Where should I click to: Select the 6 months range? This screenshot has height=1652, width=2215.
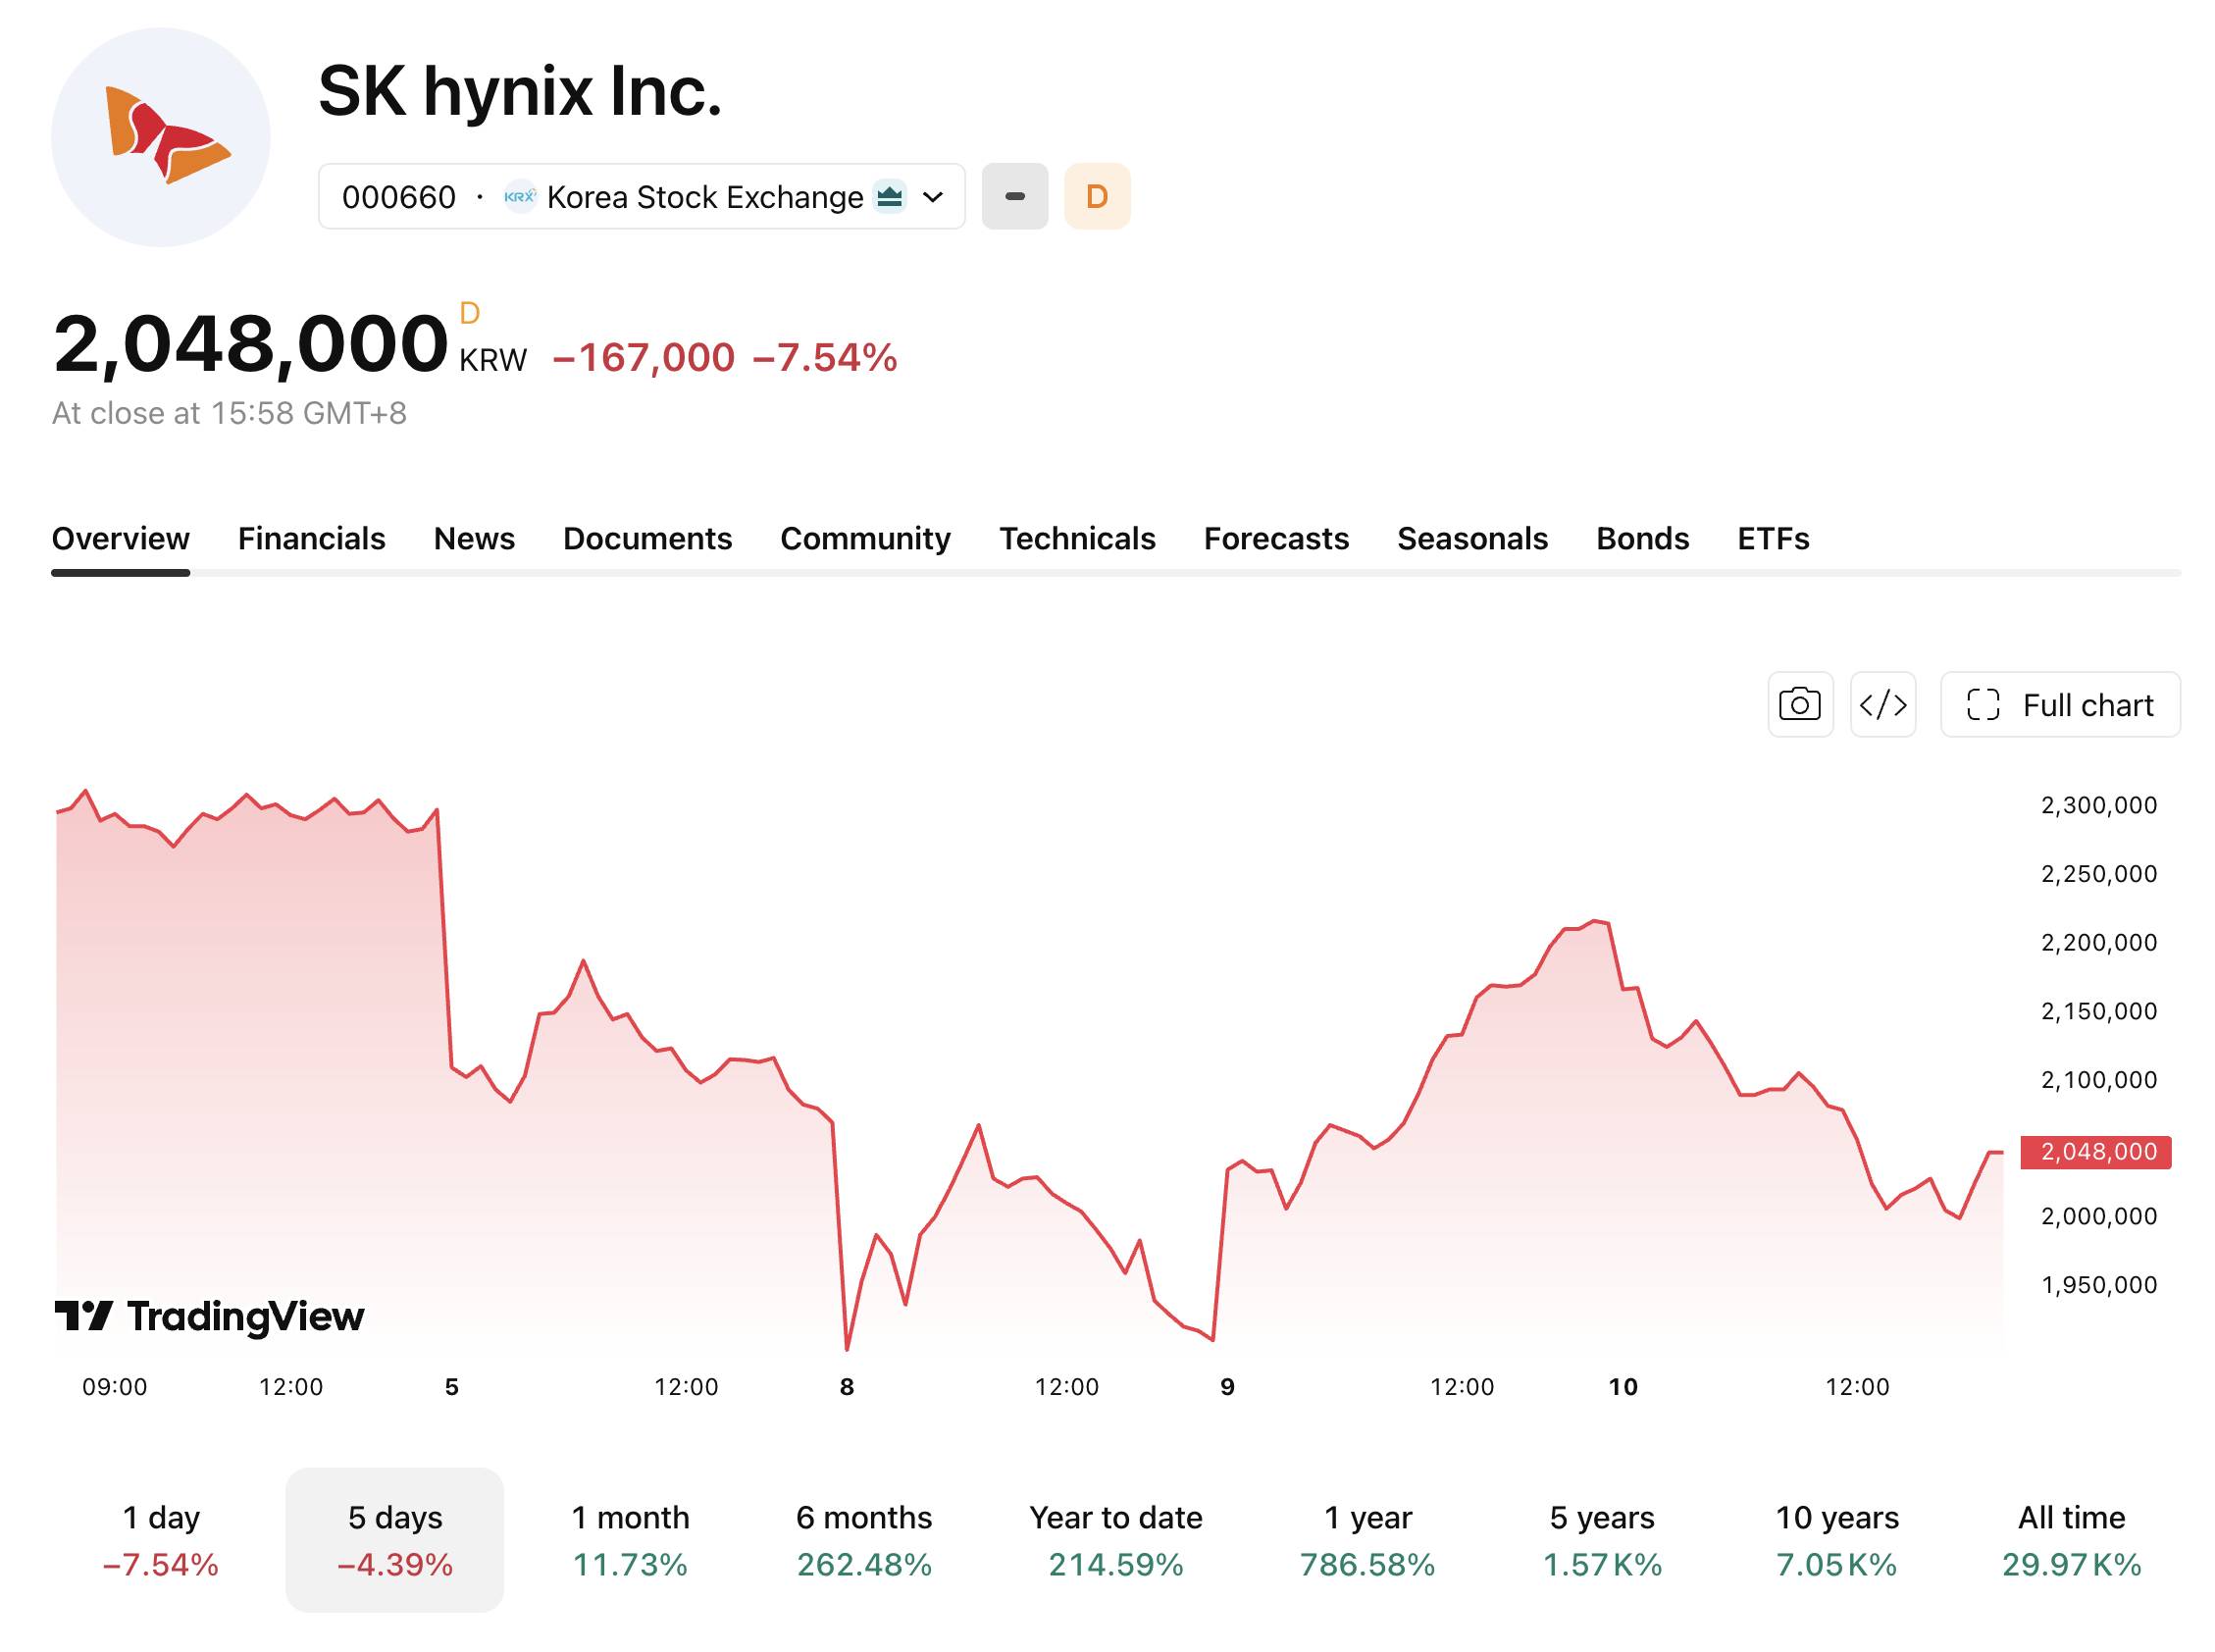pos(864,1539)
